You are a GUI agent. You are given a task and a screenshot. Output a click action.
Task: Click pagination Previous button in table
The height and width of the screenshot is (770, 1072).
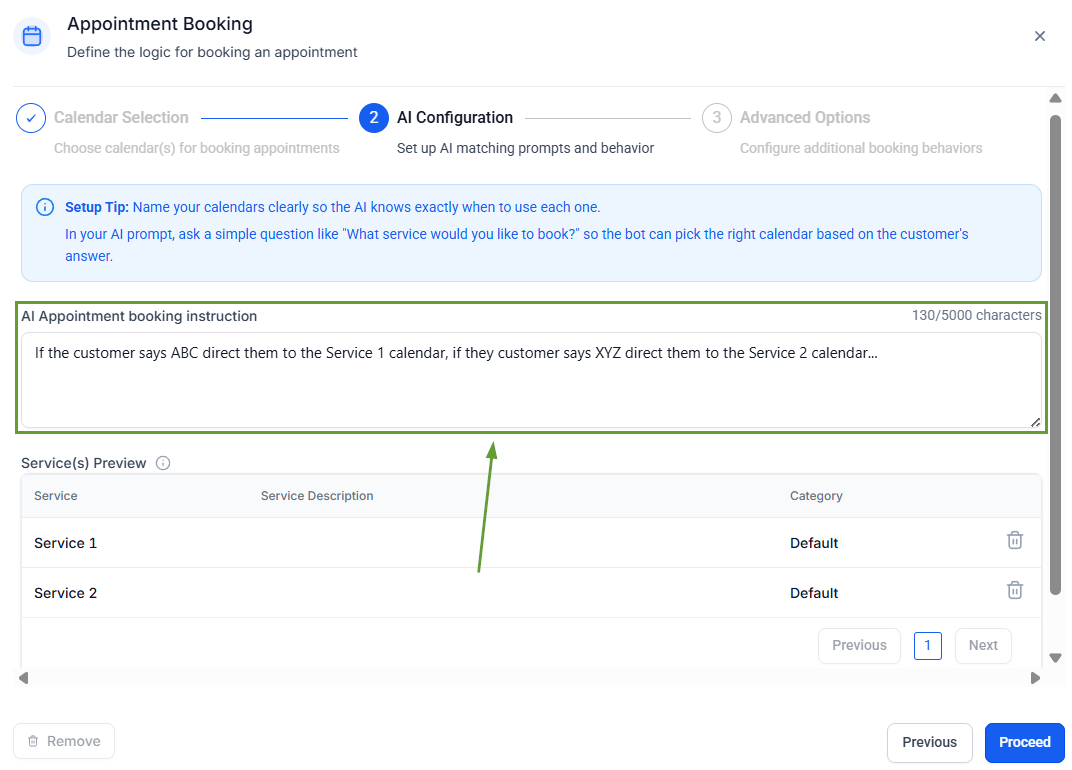(x=859, y=645)
